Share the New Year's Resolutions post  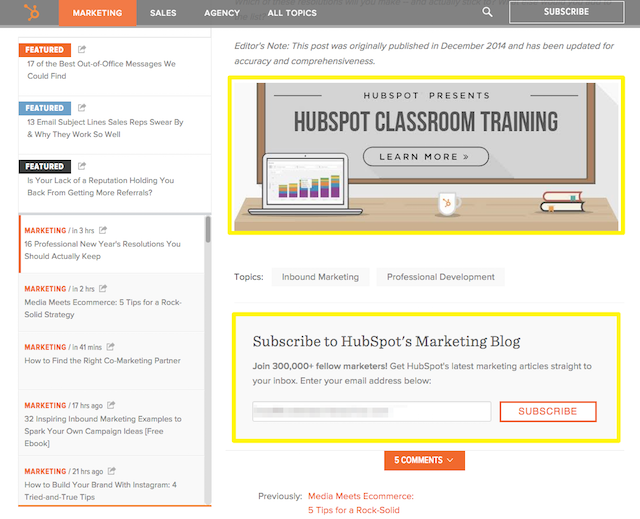(103, 230)
